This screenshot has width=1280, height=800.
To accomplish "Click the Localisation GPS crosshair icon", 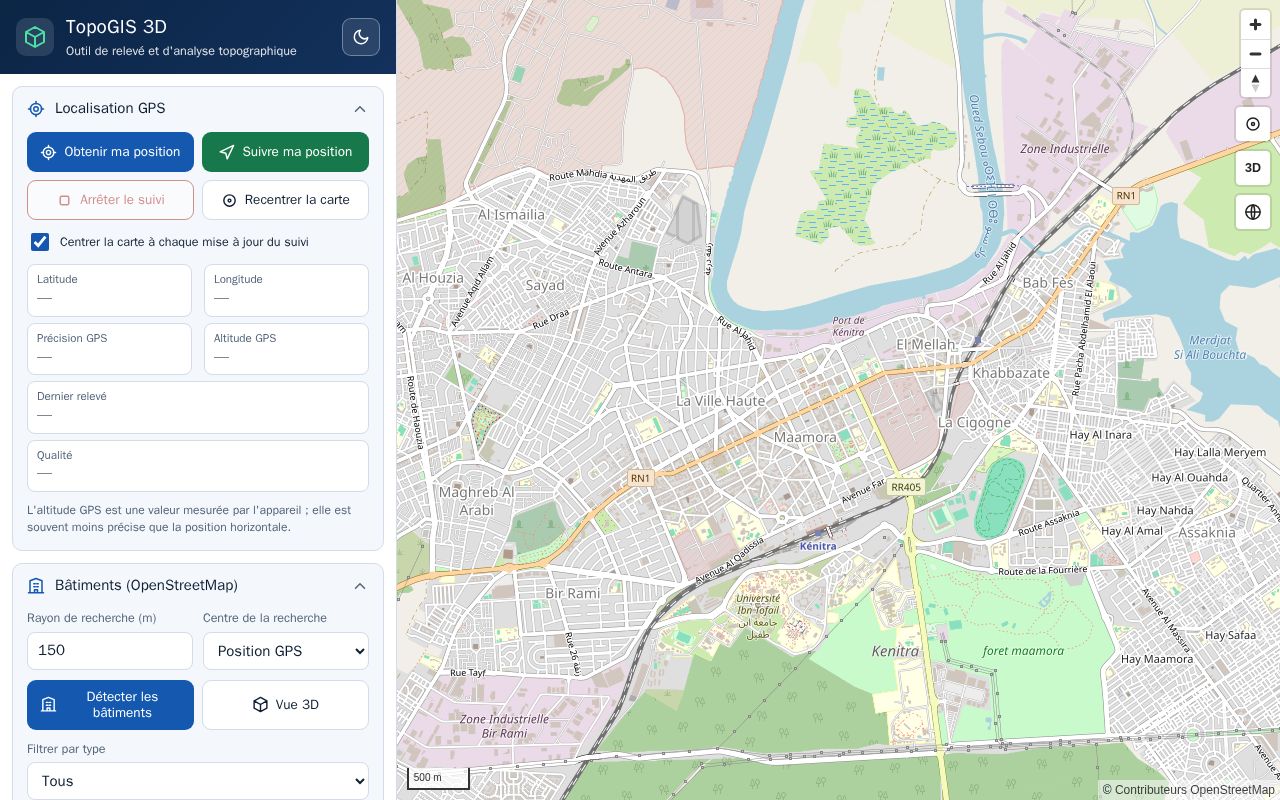I will [36, 109].
